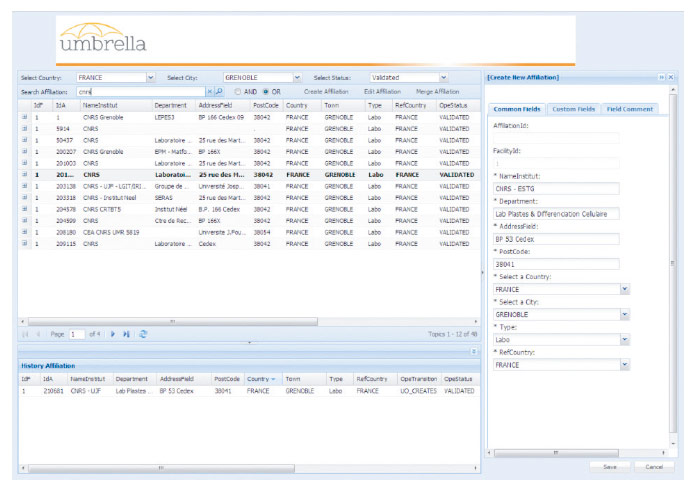Screen dimensions: 699x489
Task: Open the Select Status dropdown
Action: click(x=444, y=78)
